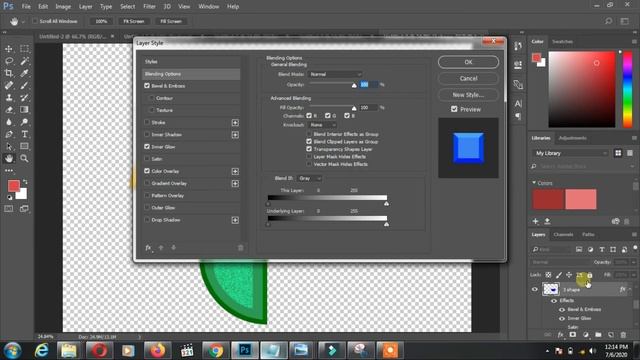Image resolution: width=640 pixels, height=360 pixels.
Task: Select the Eraser tool
Action: click(x=9, y=109)
